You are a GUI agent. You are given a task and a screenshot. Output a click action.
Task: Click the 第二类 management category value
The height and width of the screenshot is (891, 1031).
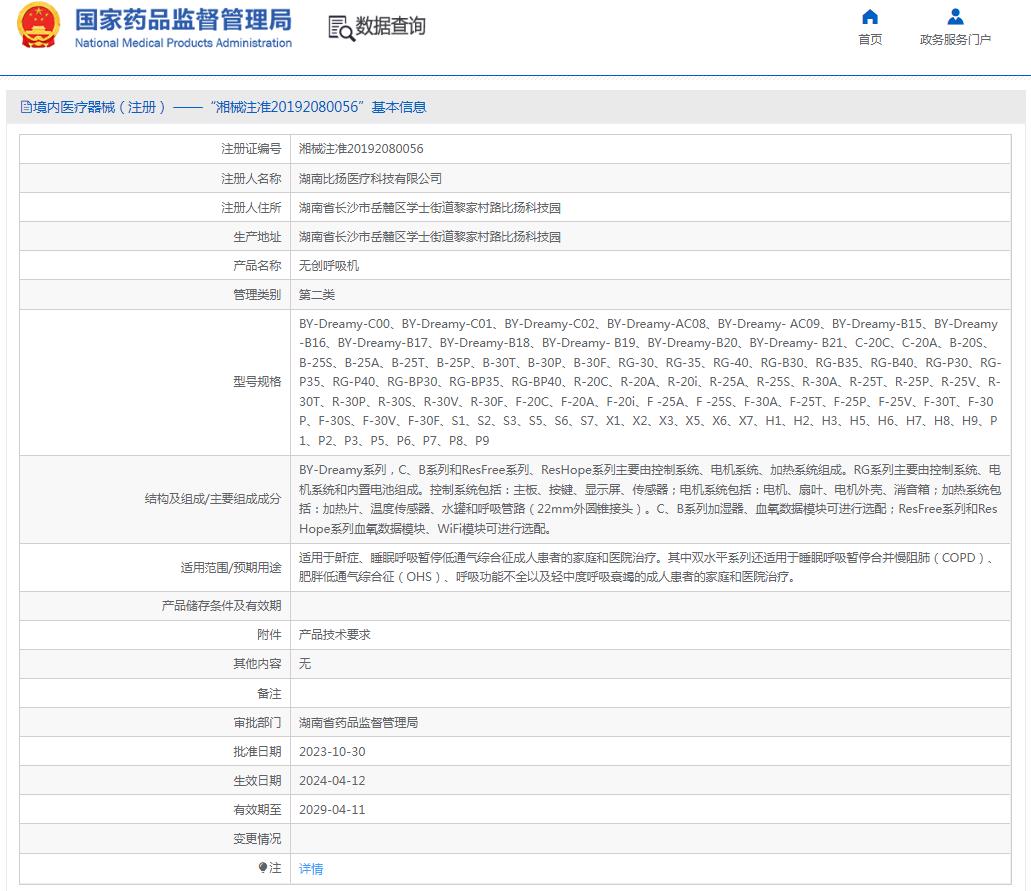(x=317, y=295)
